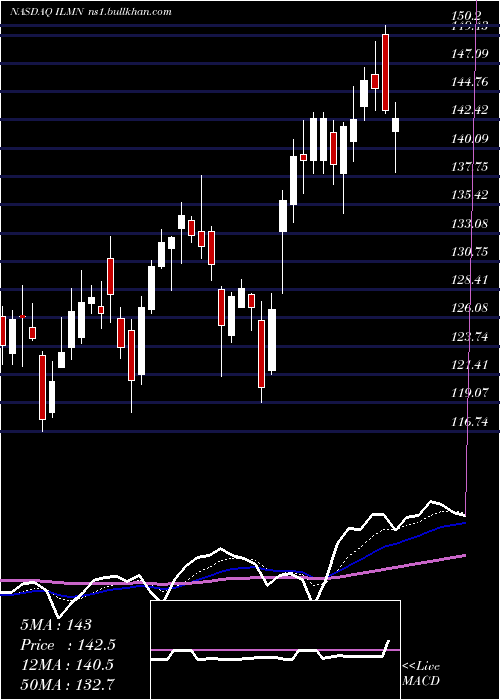Image resolution: width=500 pixels, height=700 pixels.
Task: Click the 150.2 top price label
Action: tap(467, 17)
